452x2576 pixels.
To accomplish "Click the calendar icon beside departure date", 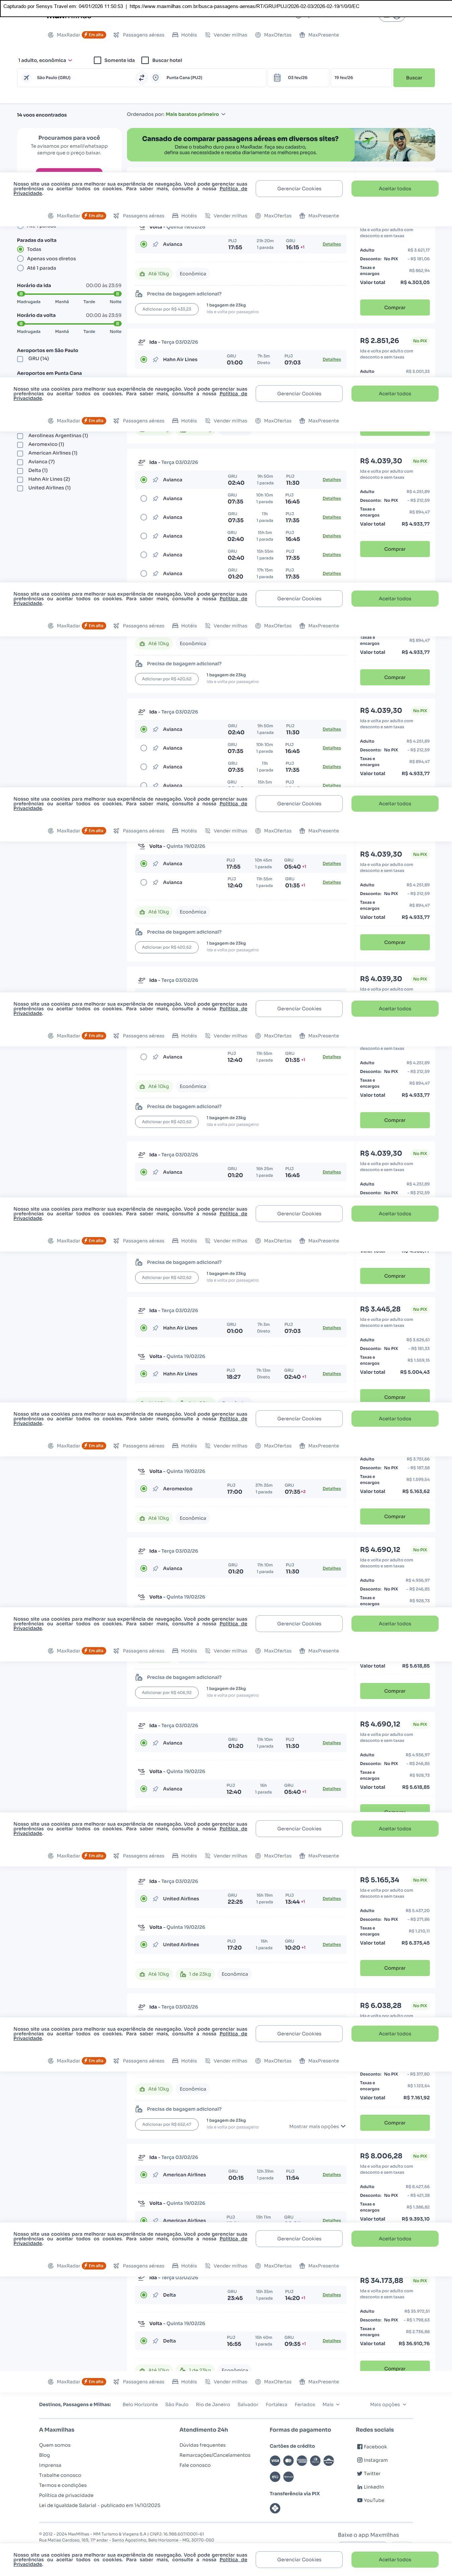I will [277, 77].
